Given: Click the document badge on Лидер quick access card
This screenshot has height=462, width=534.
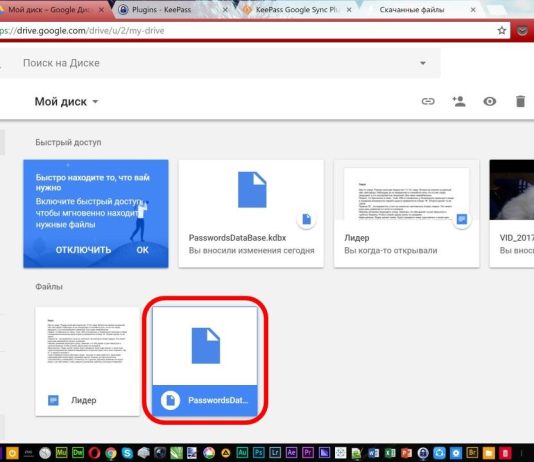Looking at the screenshot, I should click(462, 219).
